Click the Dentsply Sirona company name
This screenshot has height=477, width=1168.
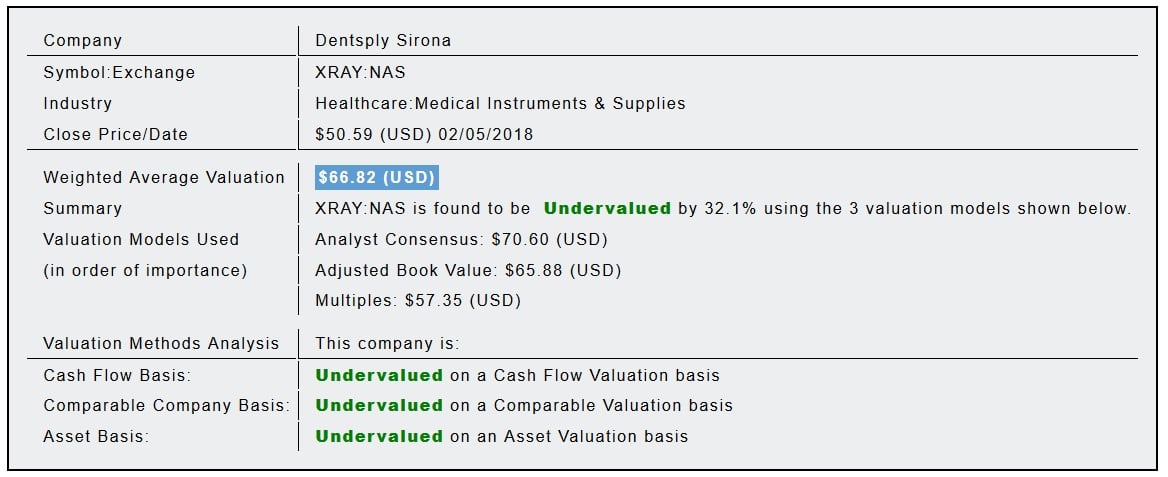click(x=383, y=41)
